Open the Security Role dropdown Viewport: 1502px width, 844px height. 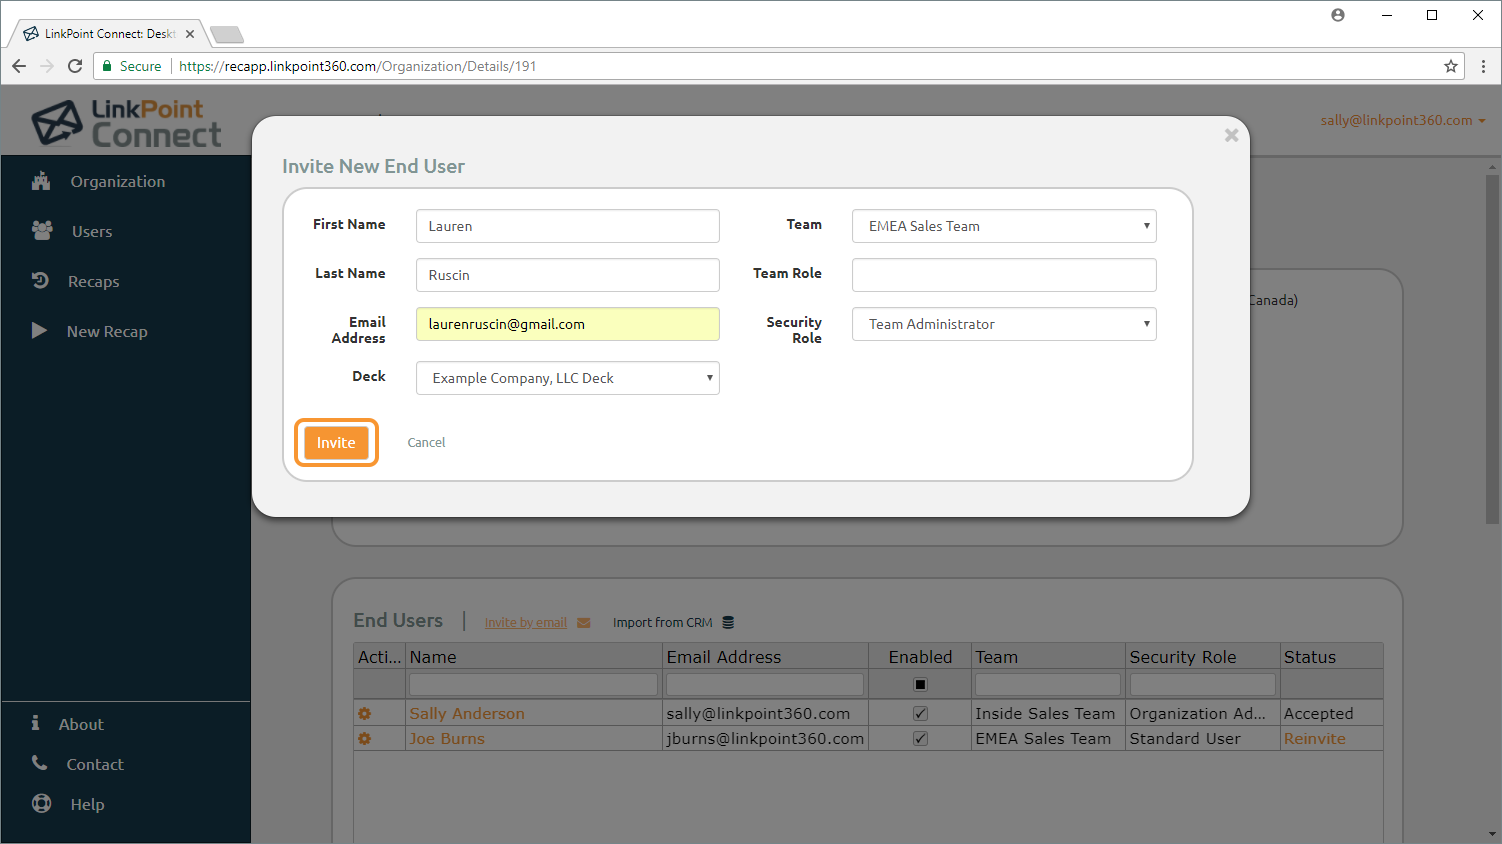click(x=1004, y=324)
